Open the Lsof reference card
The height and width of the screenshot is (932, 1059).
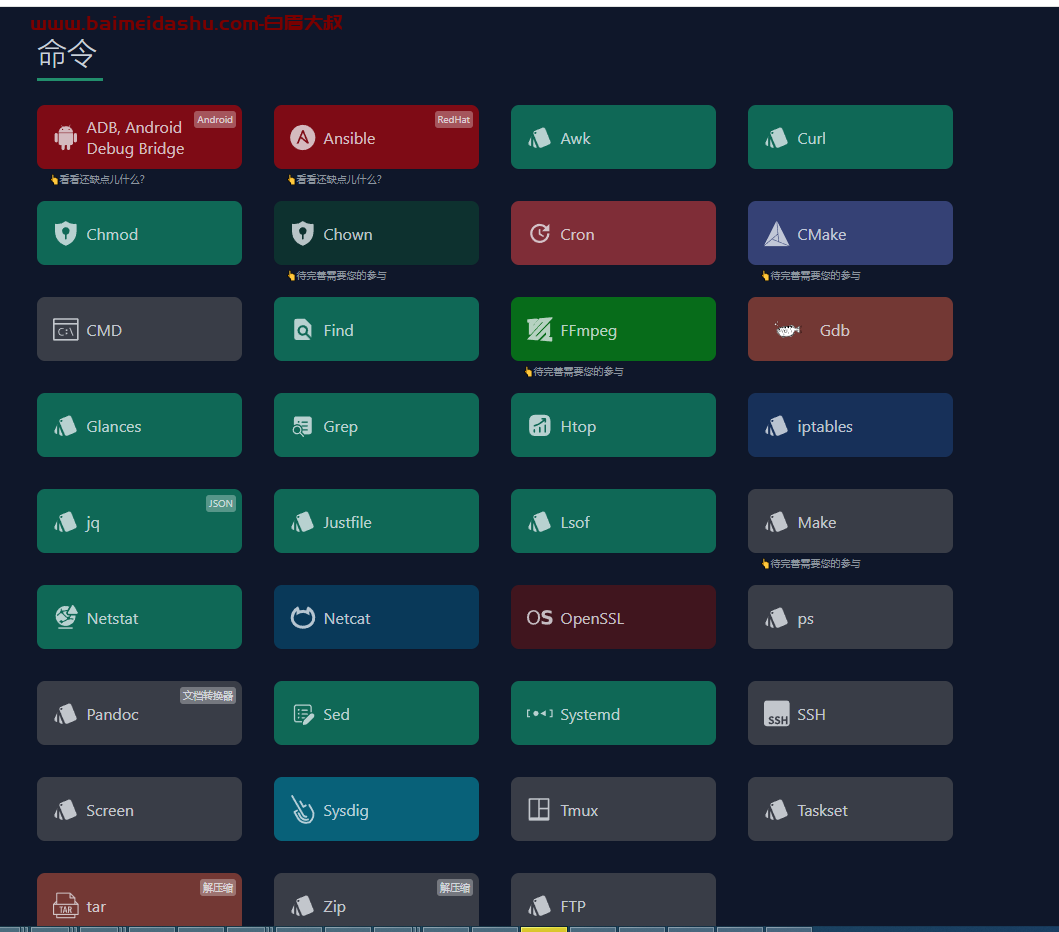[x=613, y=521]
